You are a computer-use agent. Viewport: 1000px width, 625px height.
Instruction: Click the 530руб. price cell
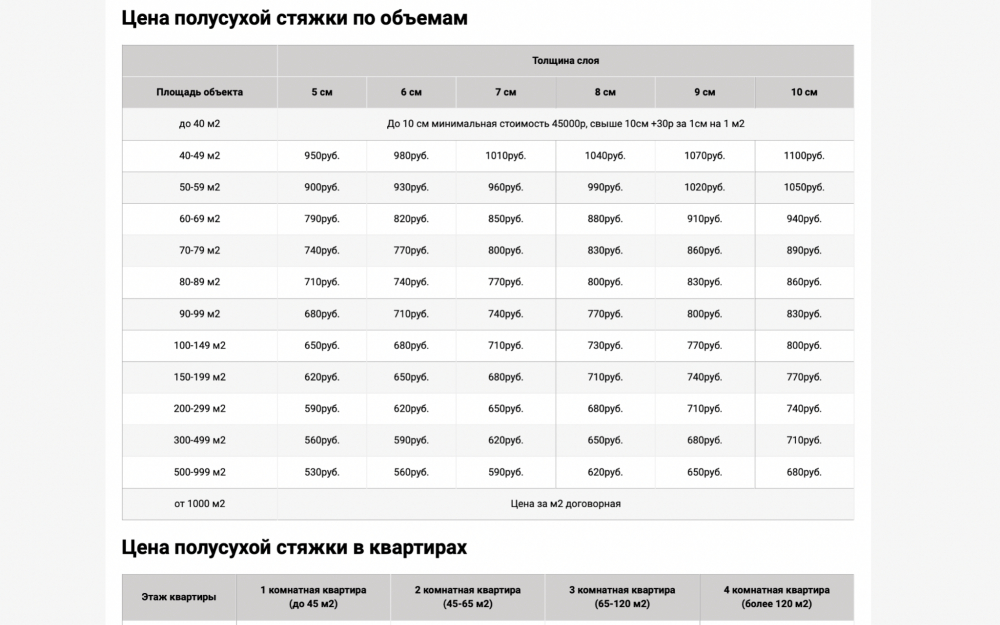(x=322, y=472)
